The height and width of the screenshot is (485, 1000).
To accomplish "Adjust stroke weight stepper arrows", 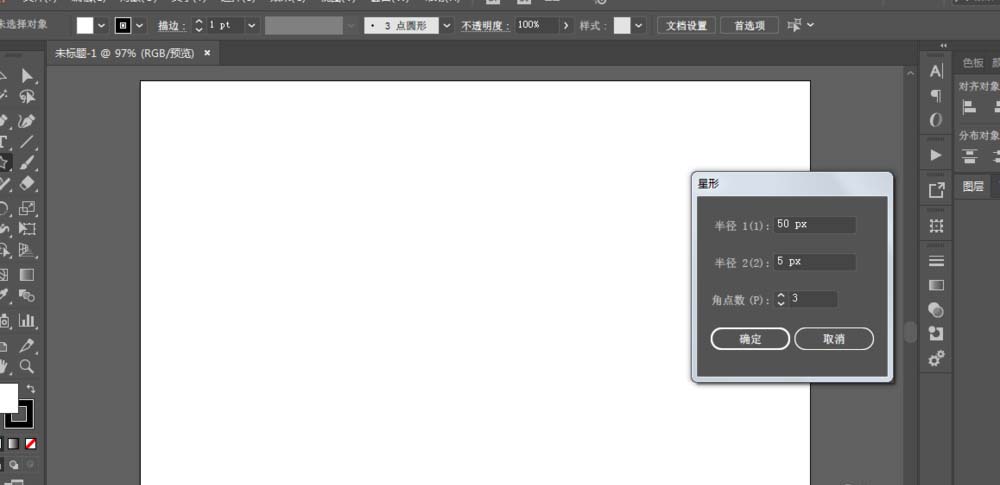I will (x=198, y=26).
